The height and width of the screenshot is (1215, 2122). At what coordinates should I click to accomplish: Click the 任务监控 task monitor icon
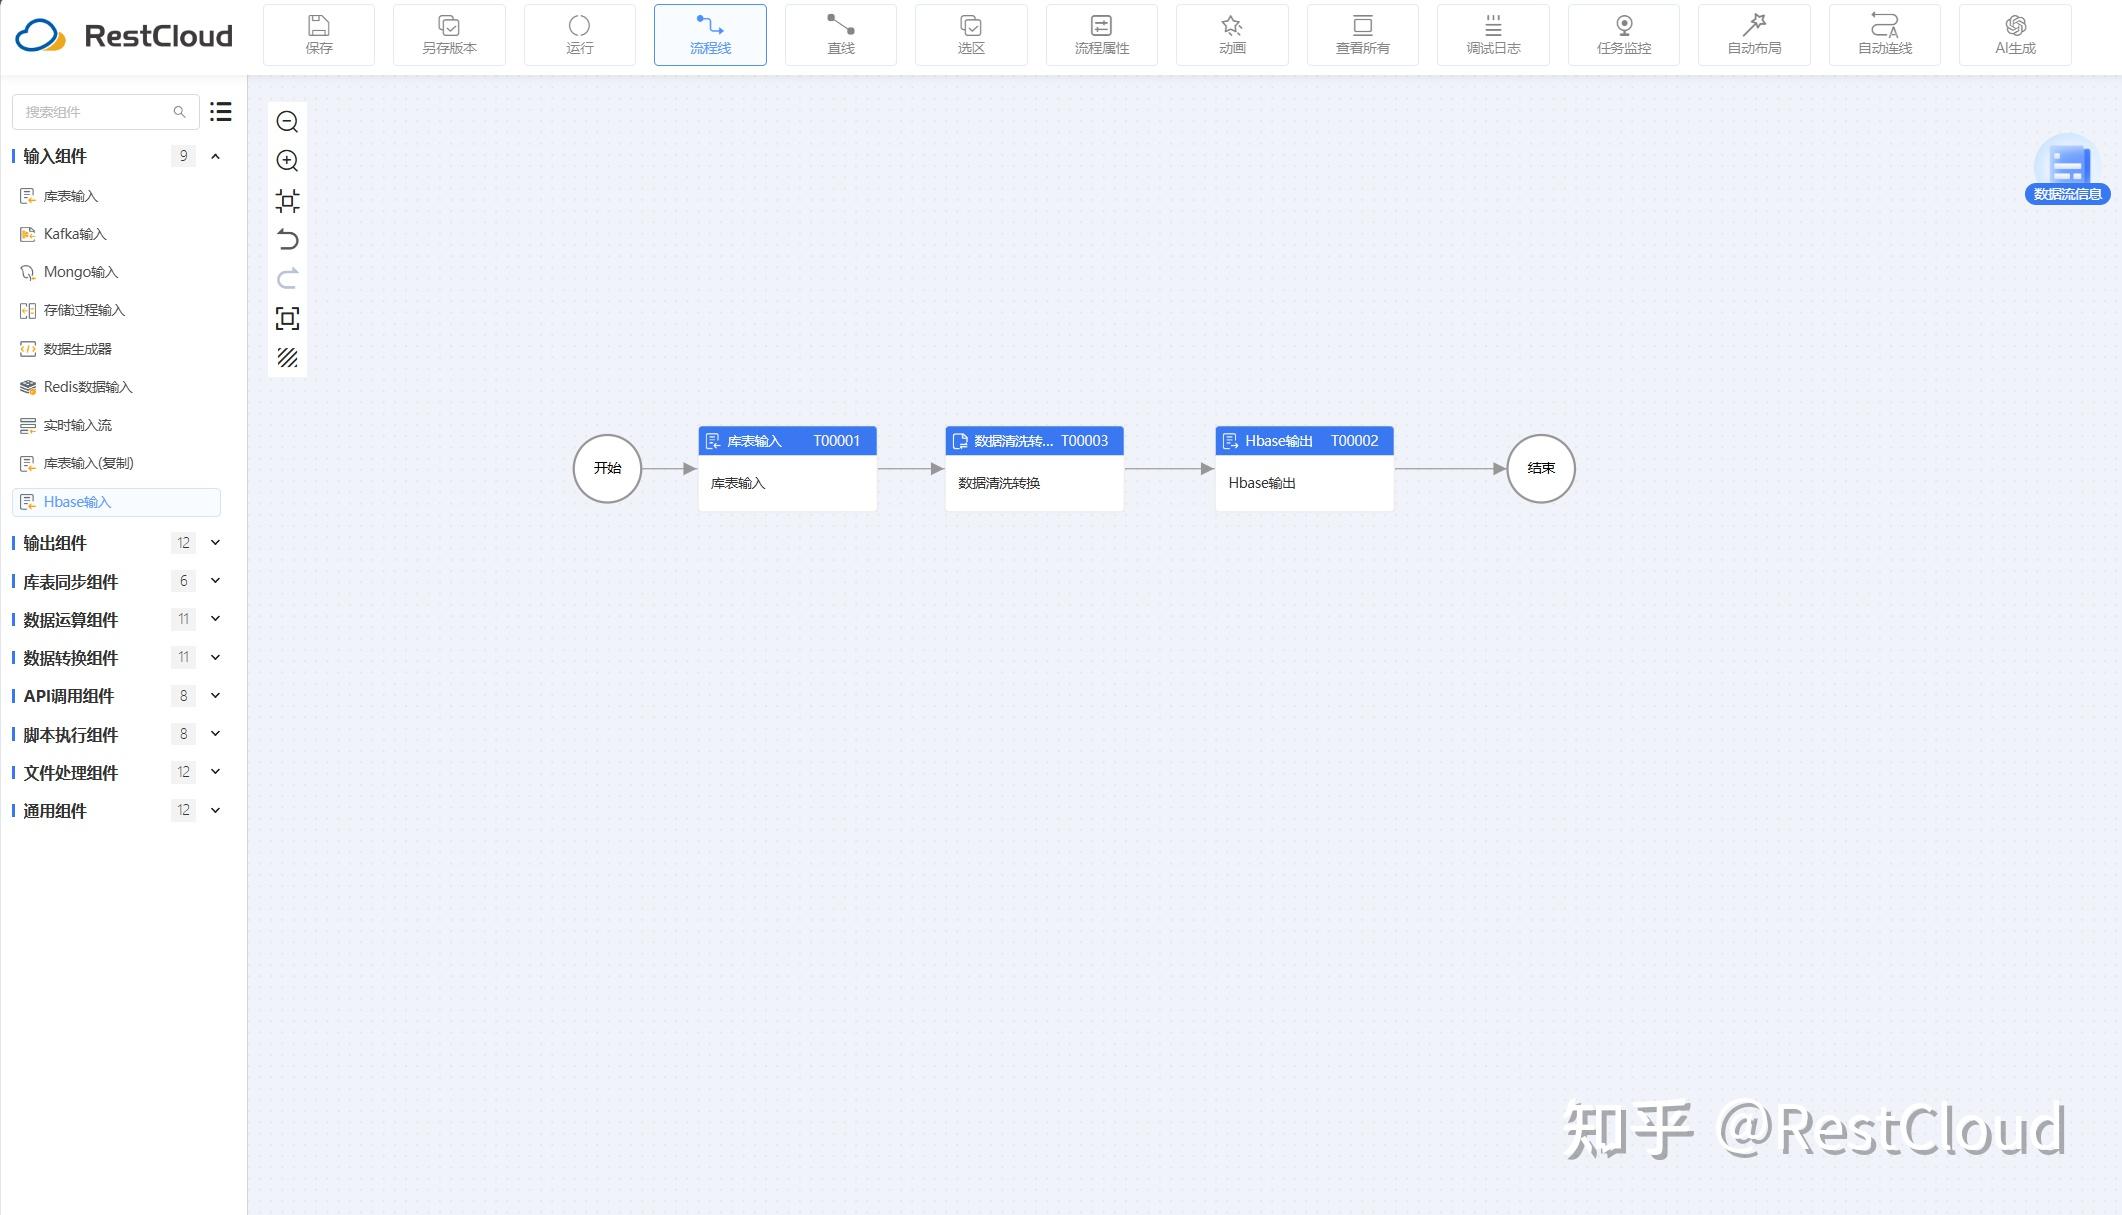pyautogui.click(x=1623, y=34)
